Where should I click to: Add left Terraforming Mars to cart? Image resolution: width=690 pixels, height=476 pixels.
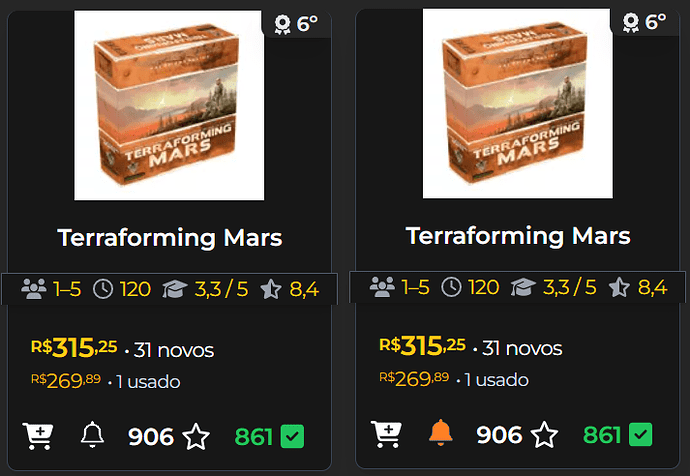pyautogui.click(x=38, y=436)
